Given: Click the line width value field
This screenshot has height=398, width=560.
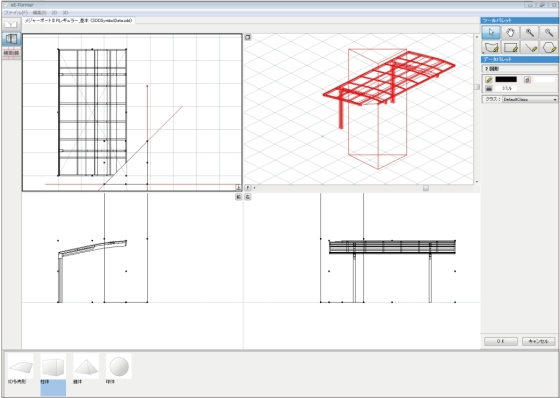Looking at the screenshot, I should coord(506,88).
